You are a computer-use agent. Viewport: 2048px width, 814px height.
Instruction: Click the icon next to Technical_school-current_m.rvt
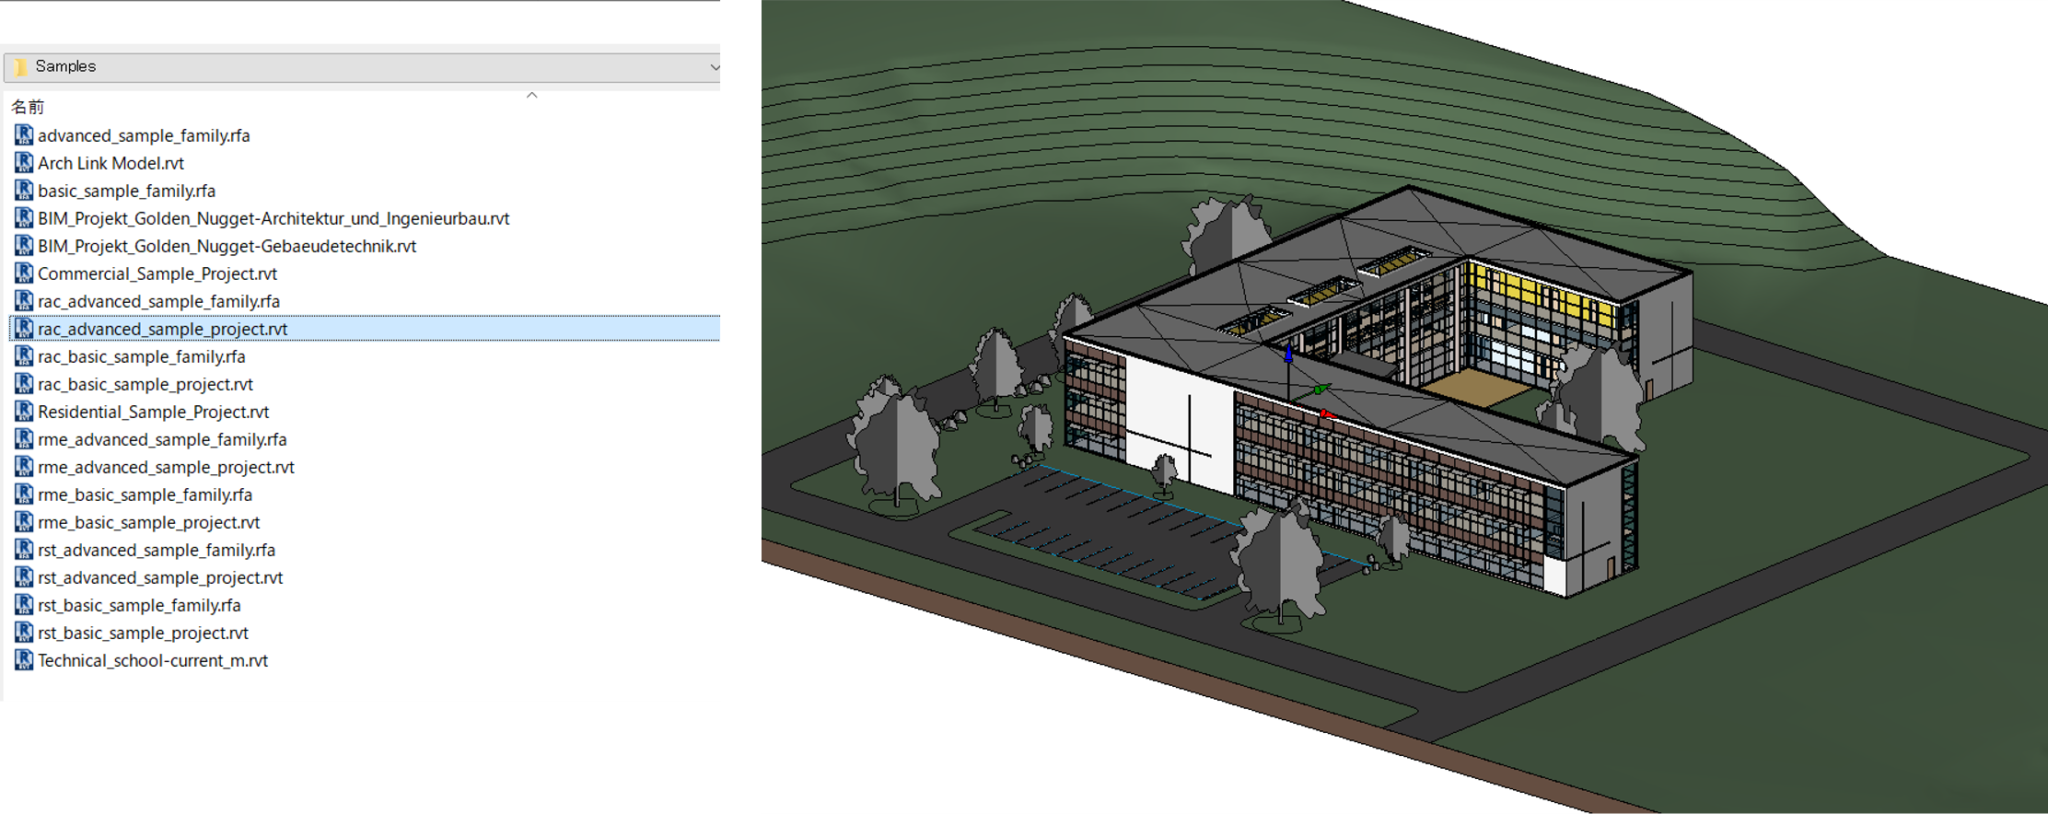click(x=24, y=660)
